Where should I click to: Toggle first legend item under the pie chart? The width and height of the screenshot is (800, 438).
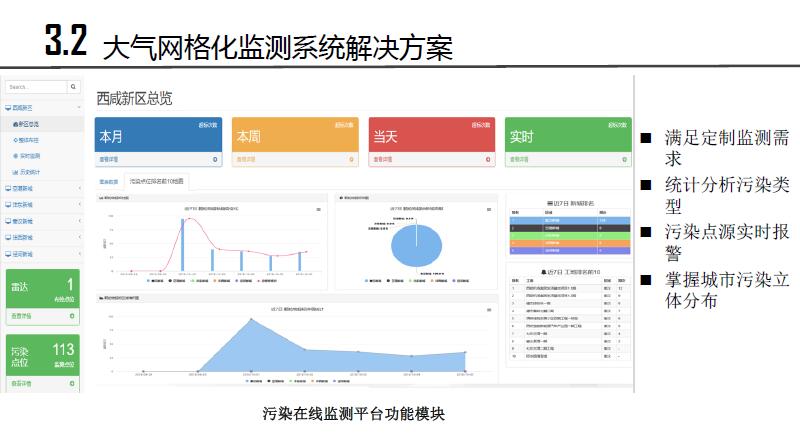pyautogui.click(x=369, y=283)
